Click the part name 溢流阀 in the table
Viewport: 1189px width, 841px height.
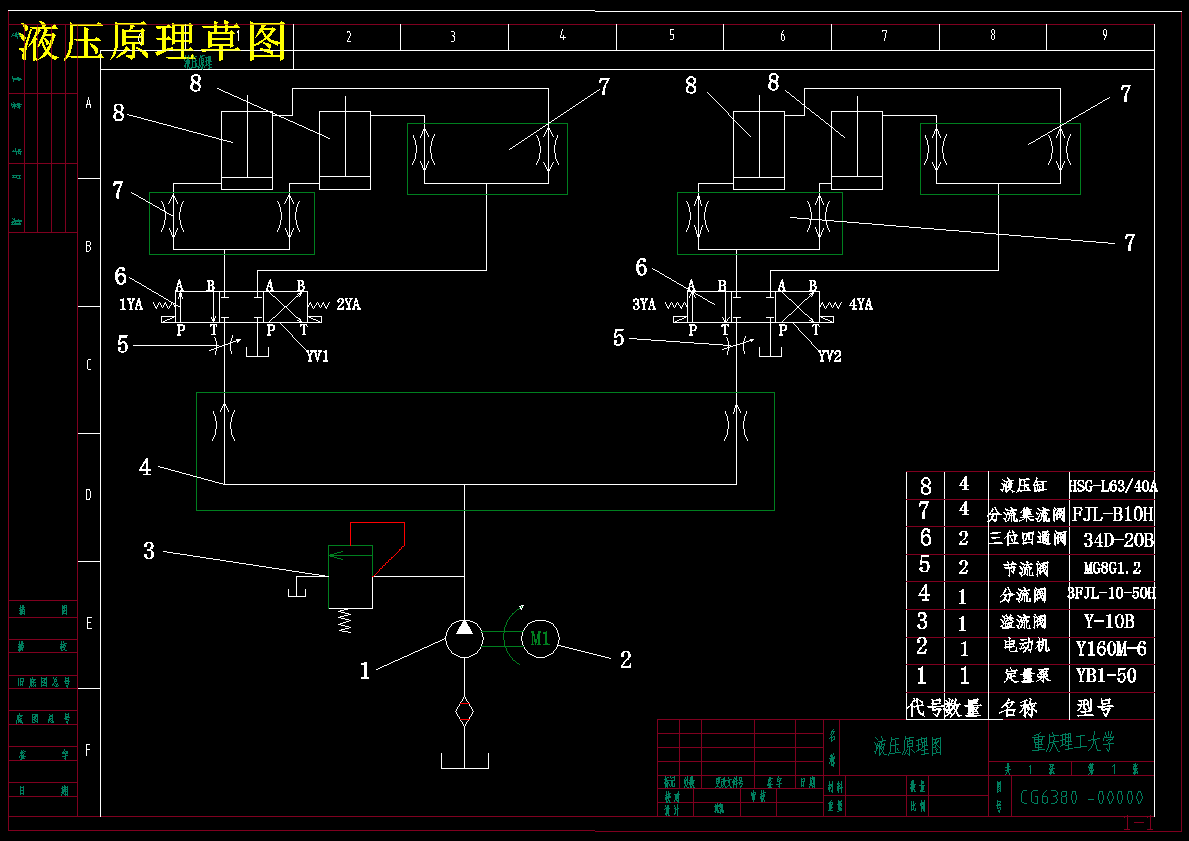pos(1023,623)
